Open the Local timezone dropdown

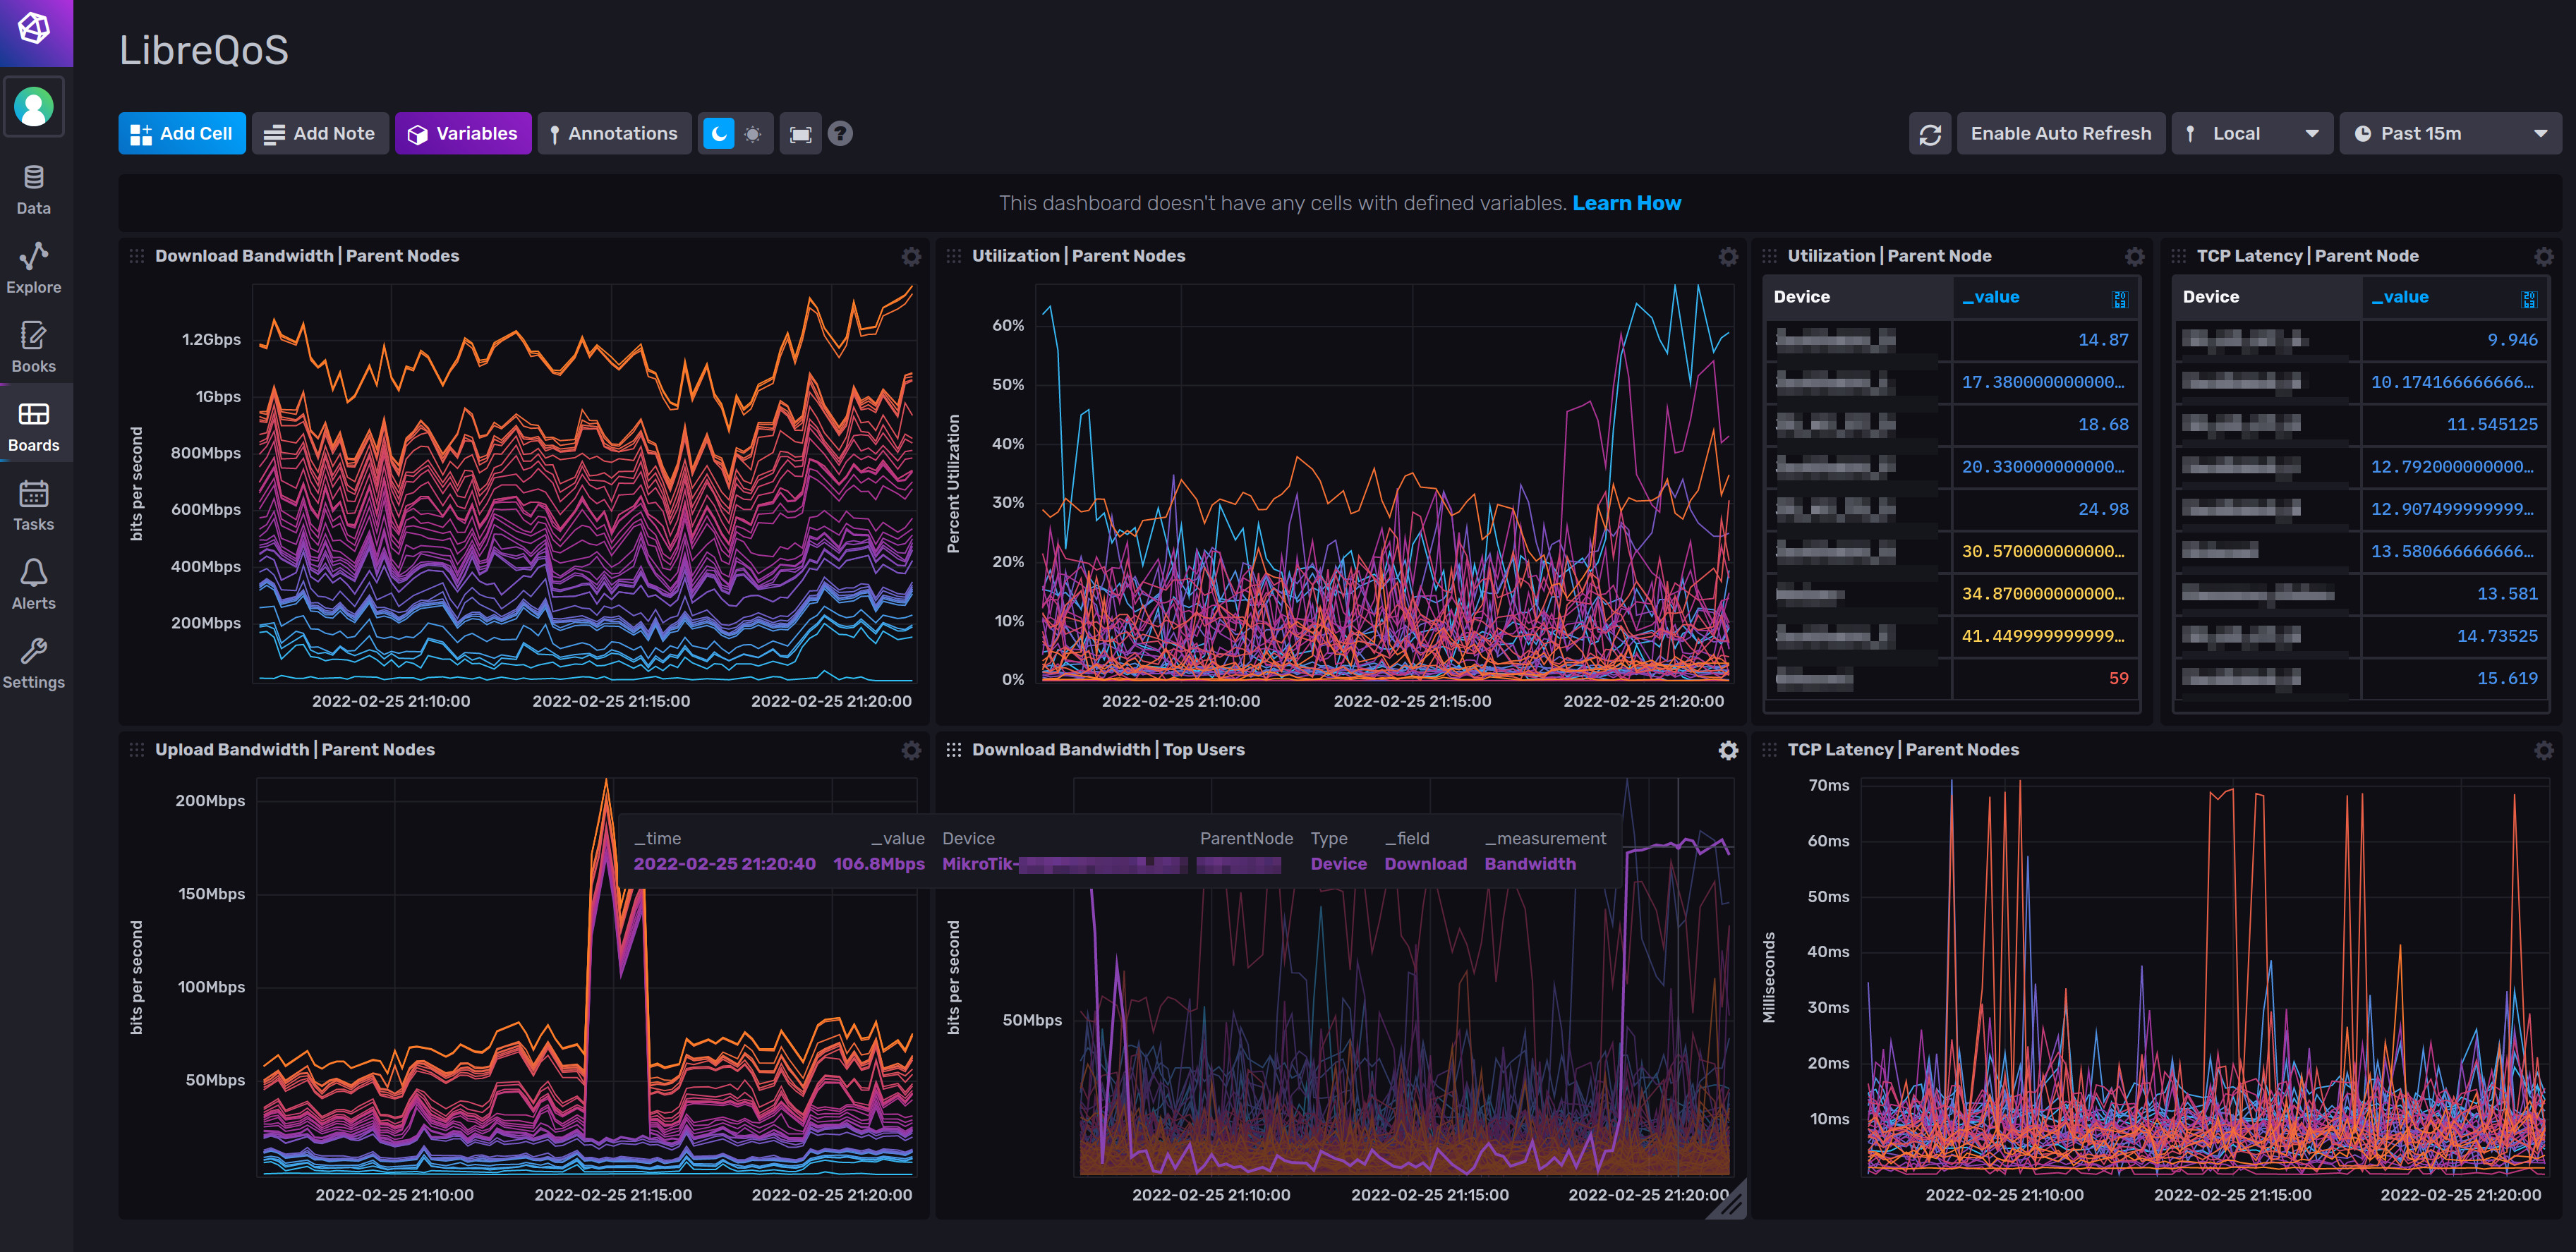(x=2251, y=134)
